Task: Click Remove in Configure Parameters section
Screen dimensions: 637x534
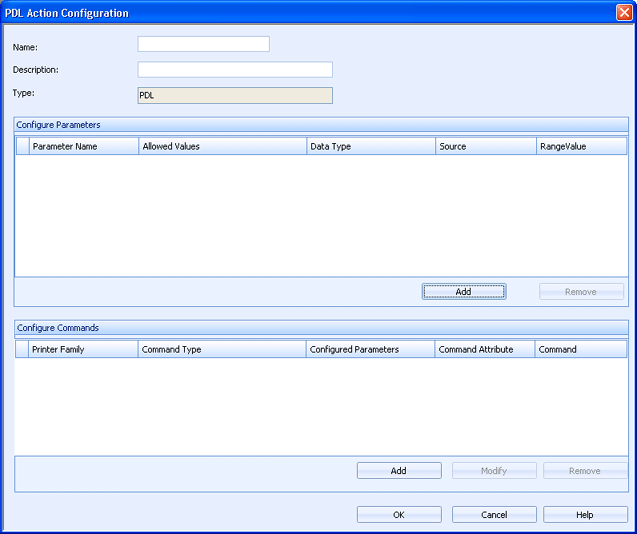Action: pyautogui.click(x=581, y=291)
